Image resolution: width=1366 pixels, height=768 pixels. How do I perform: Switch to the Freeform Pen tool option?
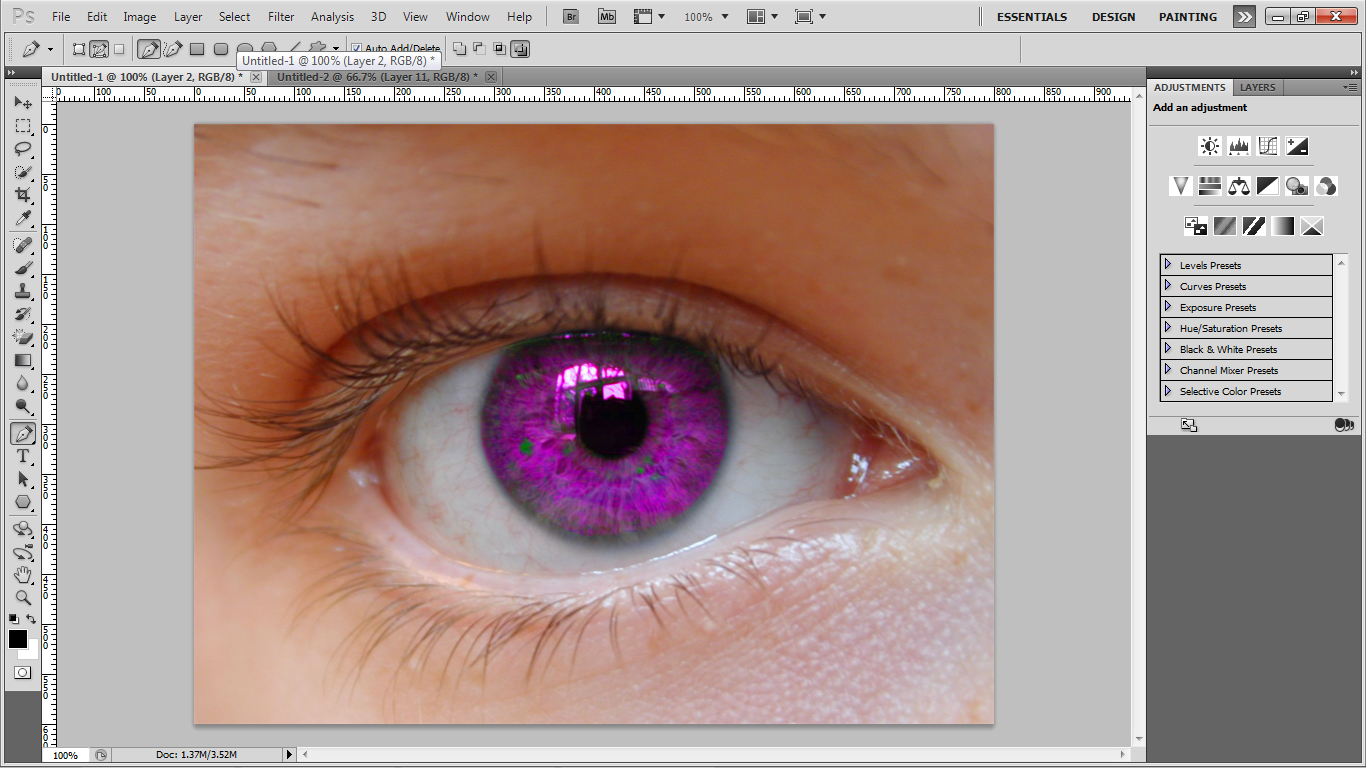coord(173,49)
